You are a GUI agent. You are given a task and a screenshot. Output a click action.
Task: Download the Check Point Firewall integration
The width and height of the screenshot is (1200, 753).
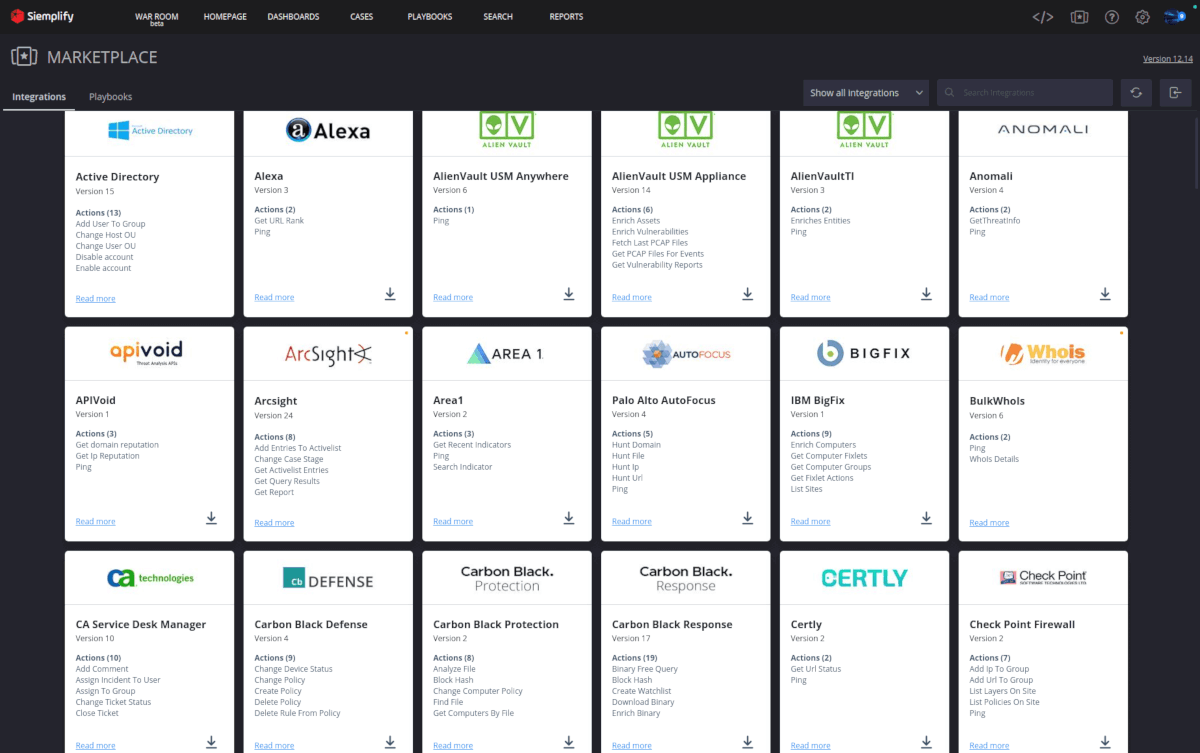[x=1105, y=742]
